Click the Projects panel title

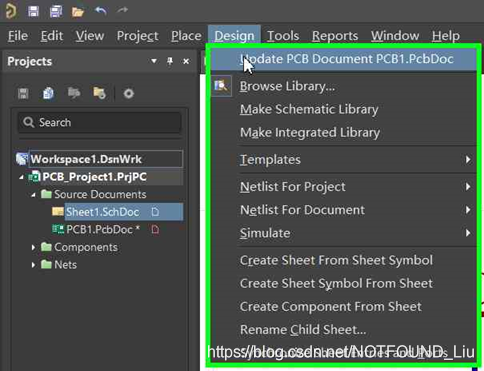point(30,61)
